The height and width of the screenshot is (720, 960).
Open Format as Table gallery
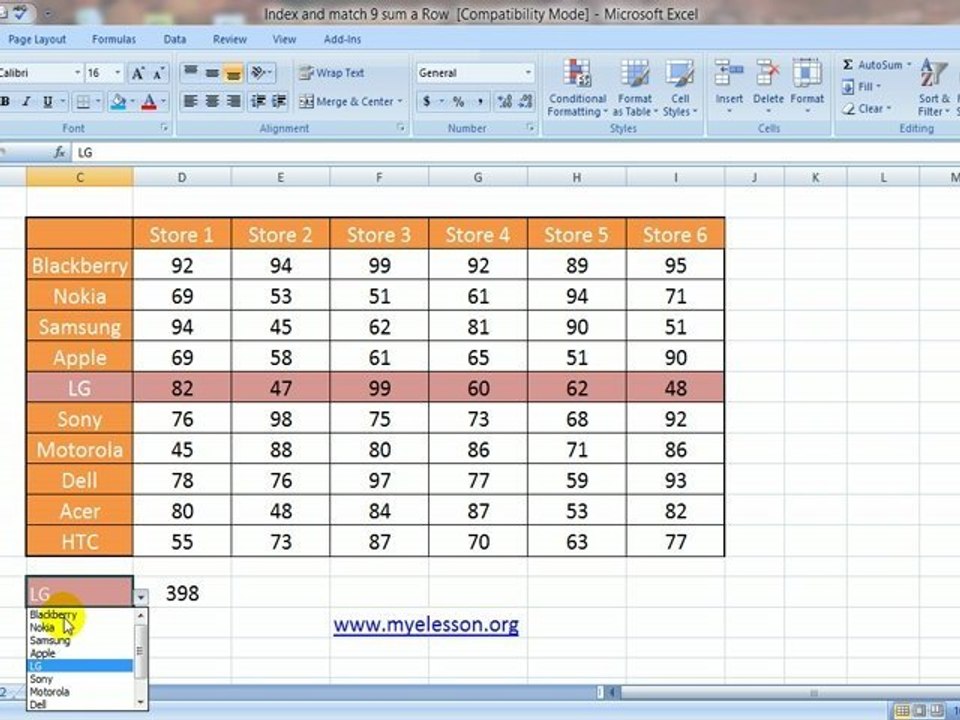pyautogui.click(x=634, y=88)
